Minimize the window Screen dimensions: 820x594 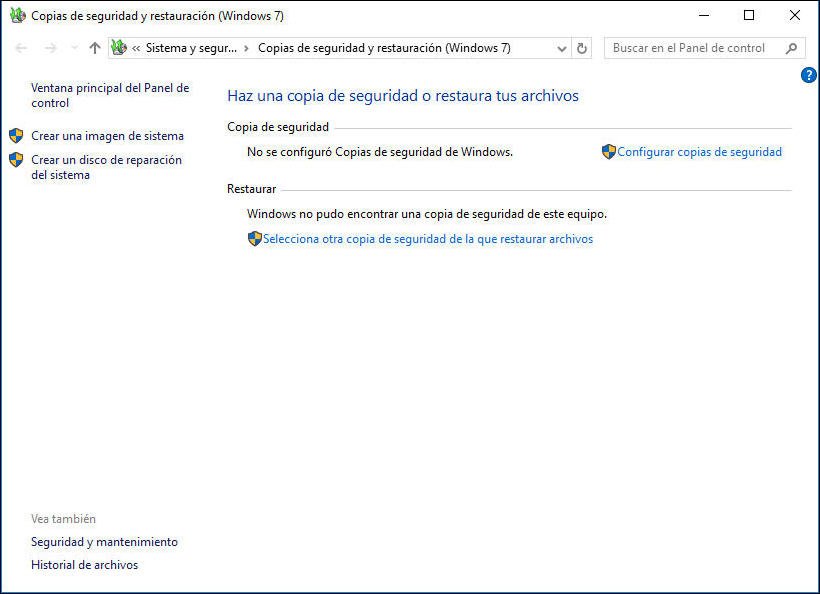[x=704, y=16]
